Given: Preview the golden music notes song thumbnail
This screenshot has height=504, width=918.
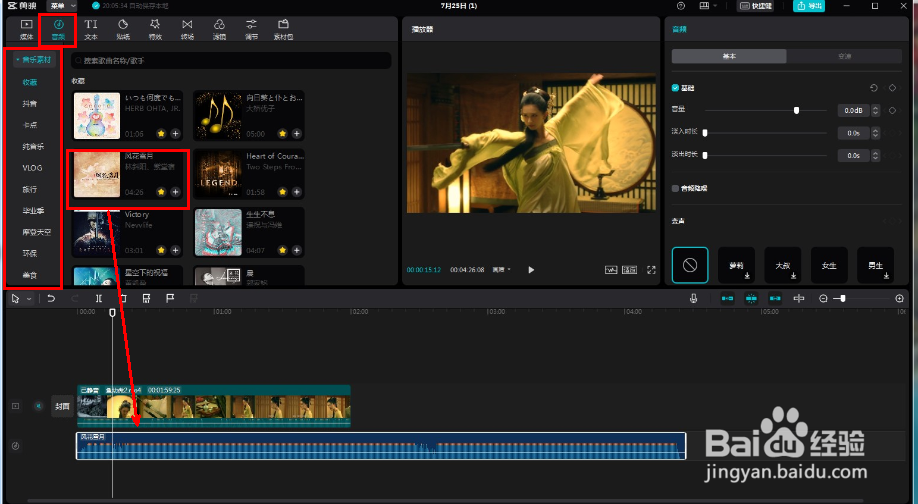Looking at the screenshot, I should point(218,115).
